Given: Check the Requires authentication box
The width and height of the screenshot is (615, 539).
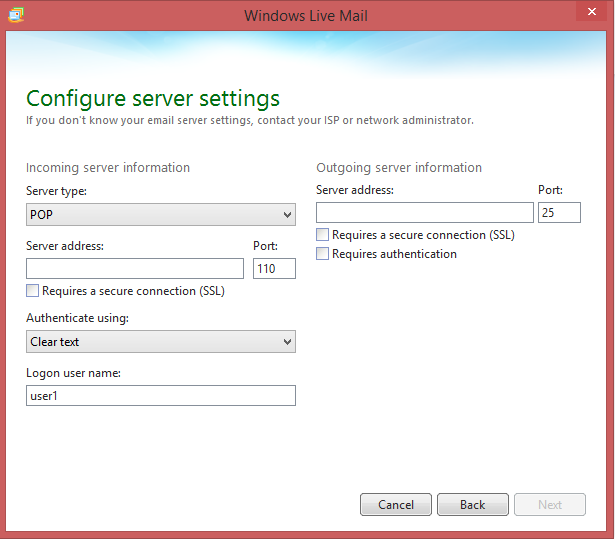Looking at the screenshot, I should point(323,254).
